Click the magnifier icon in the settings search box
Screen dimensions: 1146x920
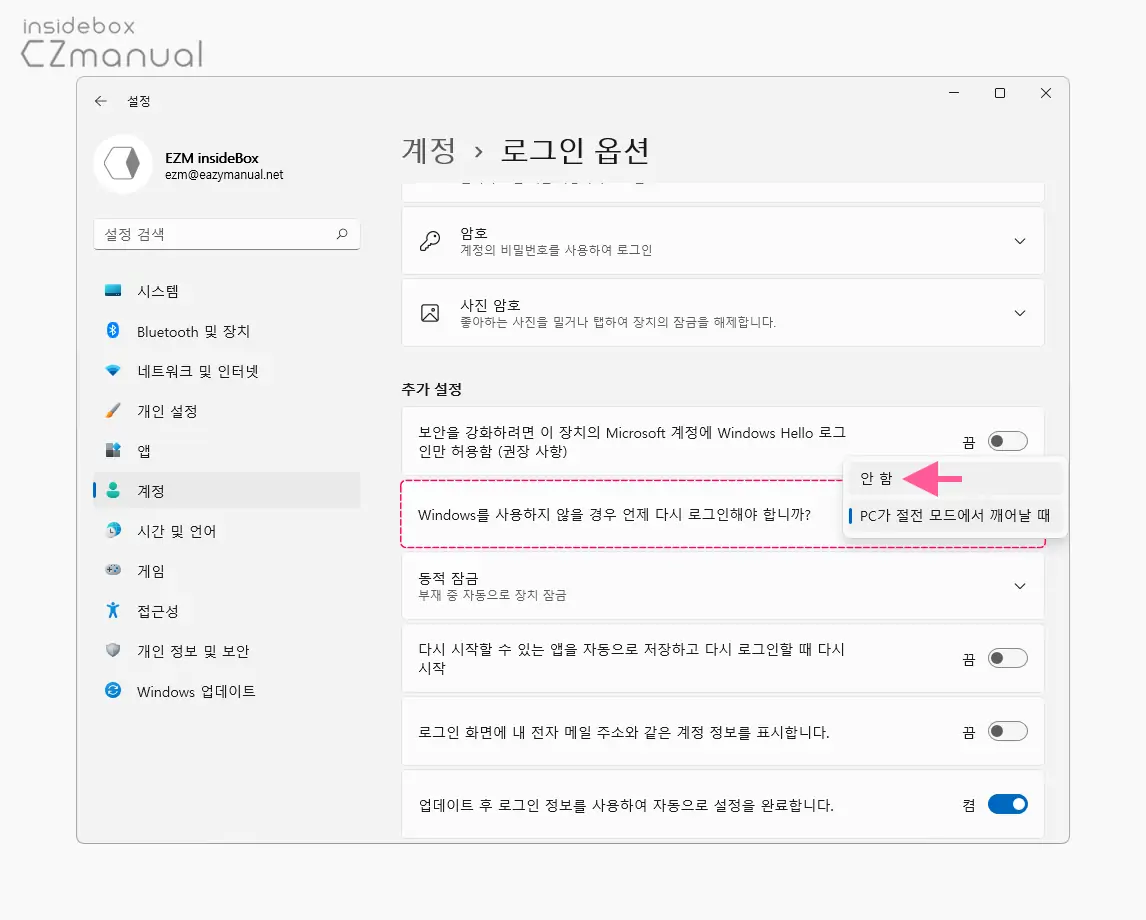point(342,234)
